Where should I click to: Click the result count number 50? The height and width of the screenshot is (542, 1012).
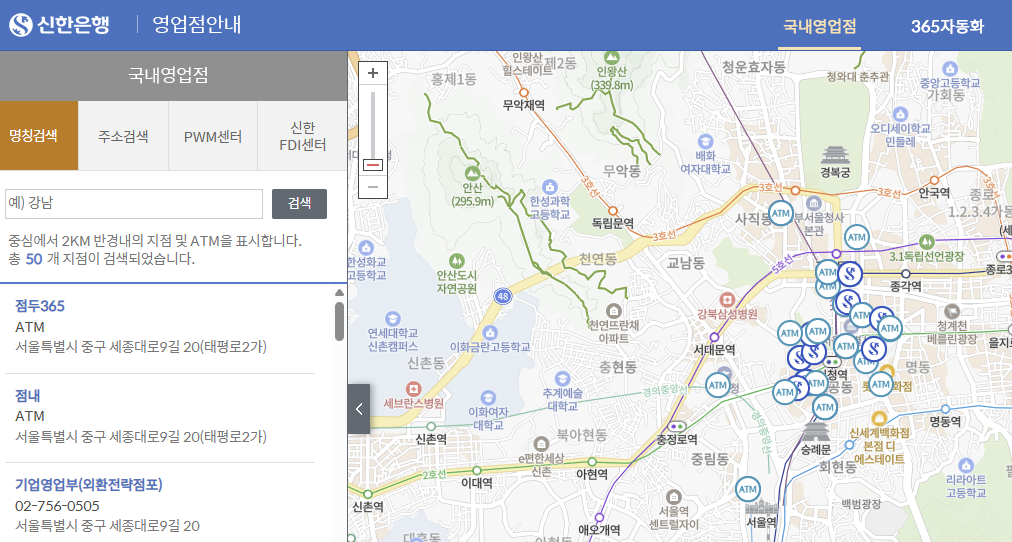tap(34, 259)
